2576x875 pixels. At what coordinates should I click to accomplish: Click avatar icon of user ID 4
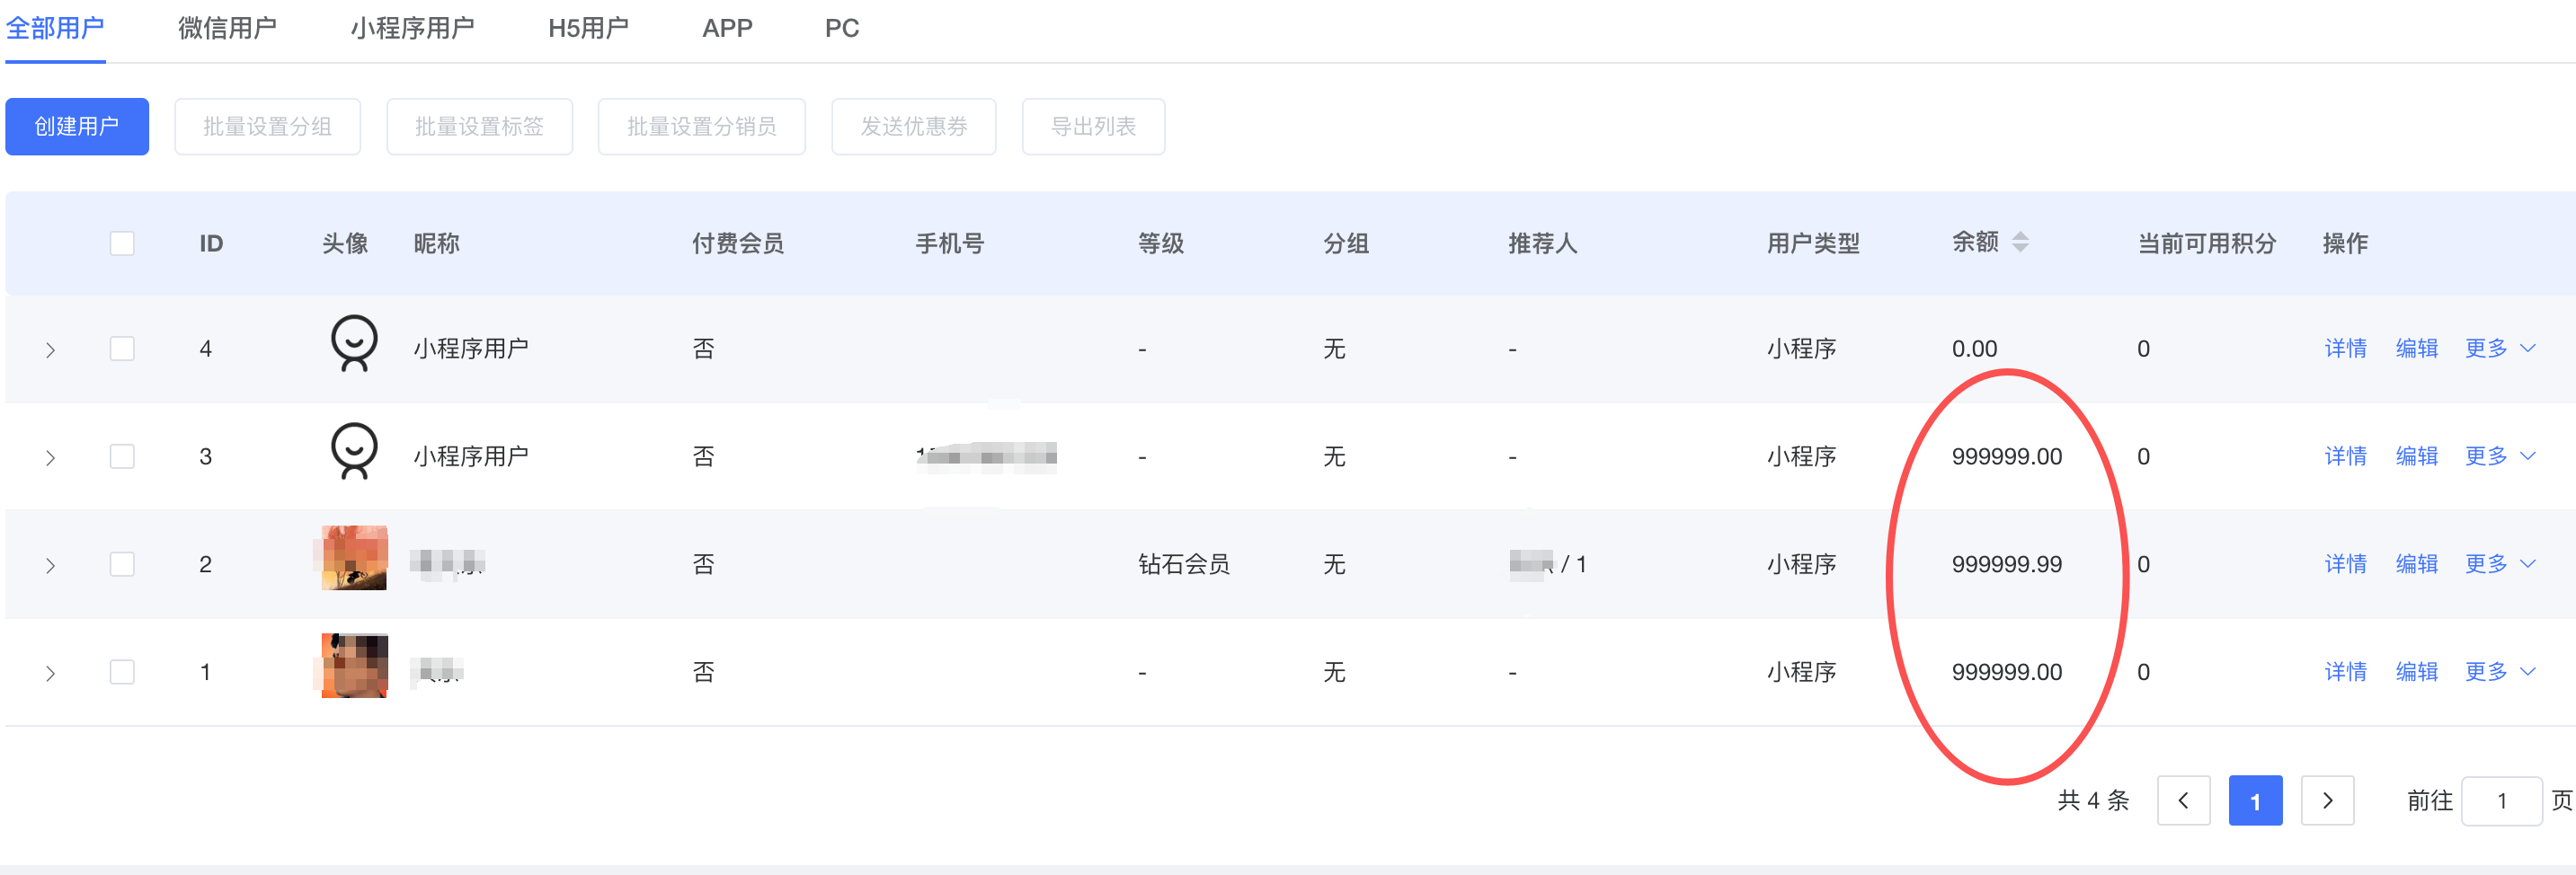click(354, 344)
